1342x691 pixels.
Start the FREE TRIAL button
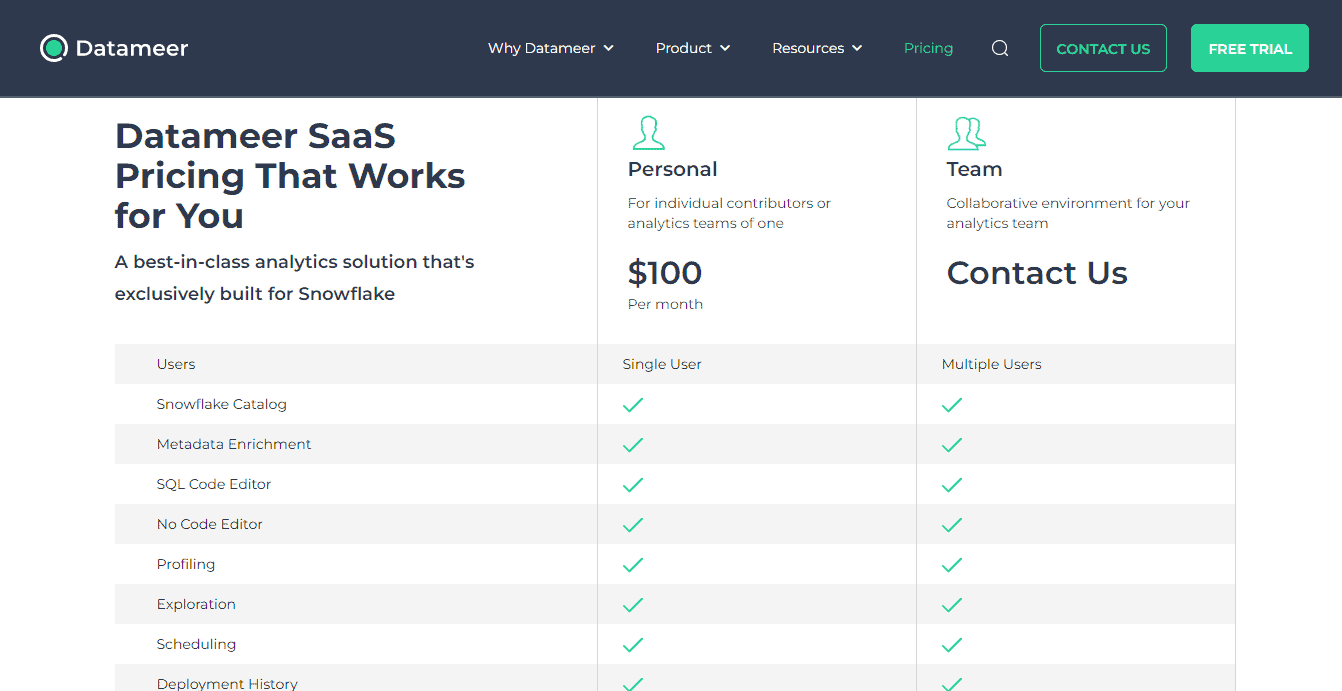click(1250, 48)
